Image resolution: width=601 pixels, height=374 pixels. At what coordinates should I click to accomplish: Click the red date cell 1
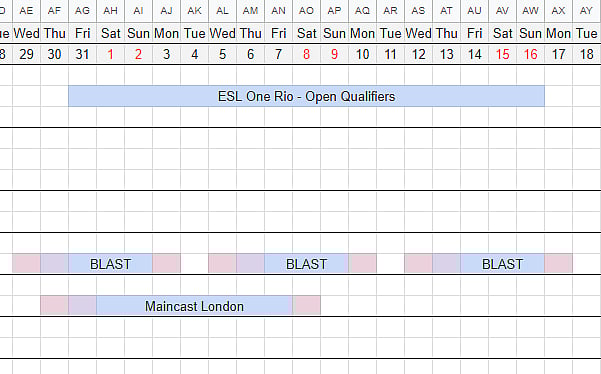pos(110,54)
